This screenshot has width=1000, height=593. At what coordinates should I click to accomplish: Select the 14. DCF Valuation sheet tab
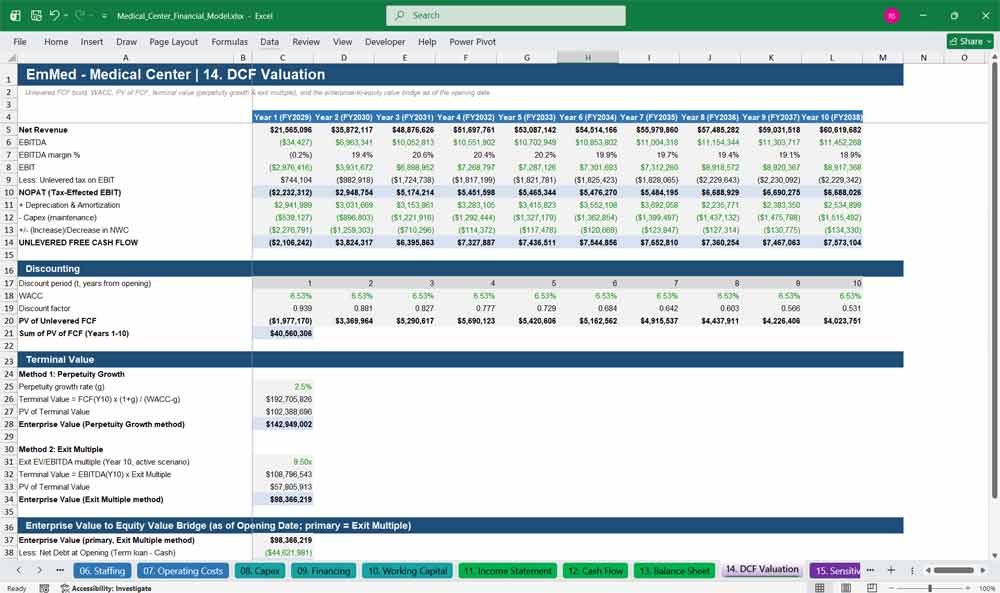coord(762,569)
